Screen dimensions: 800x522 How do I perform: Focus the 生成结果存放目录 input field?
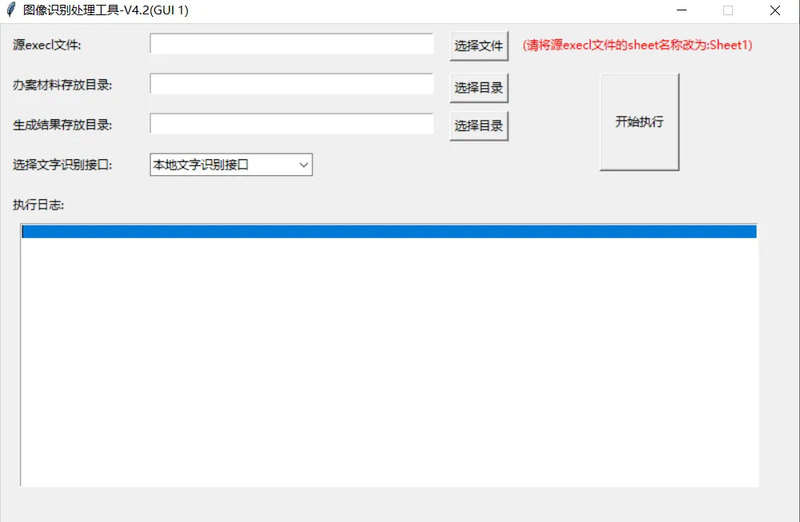292,124
